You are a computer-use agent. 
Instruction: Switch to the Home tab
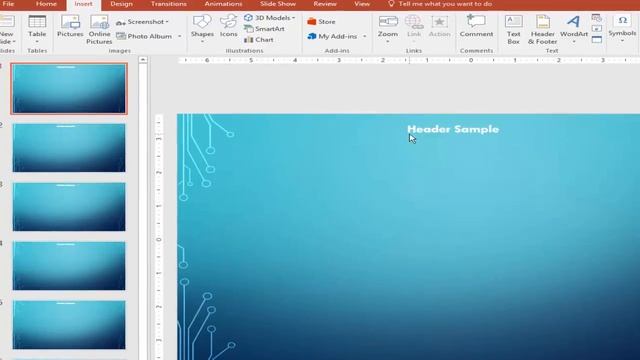tap(46, 4)
